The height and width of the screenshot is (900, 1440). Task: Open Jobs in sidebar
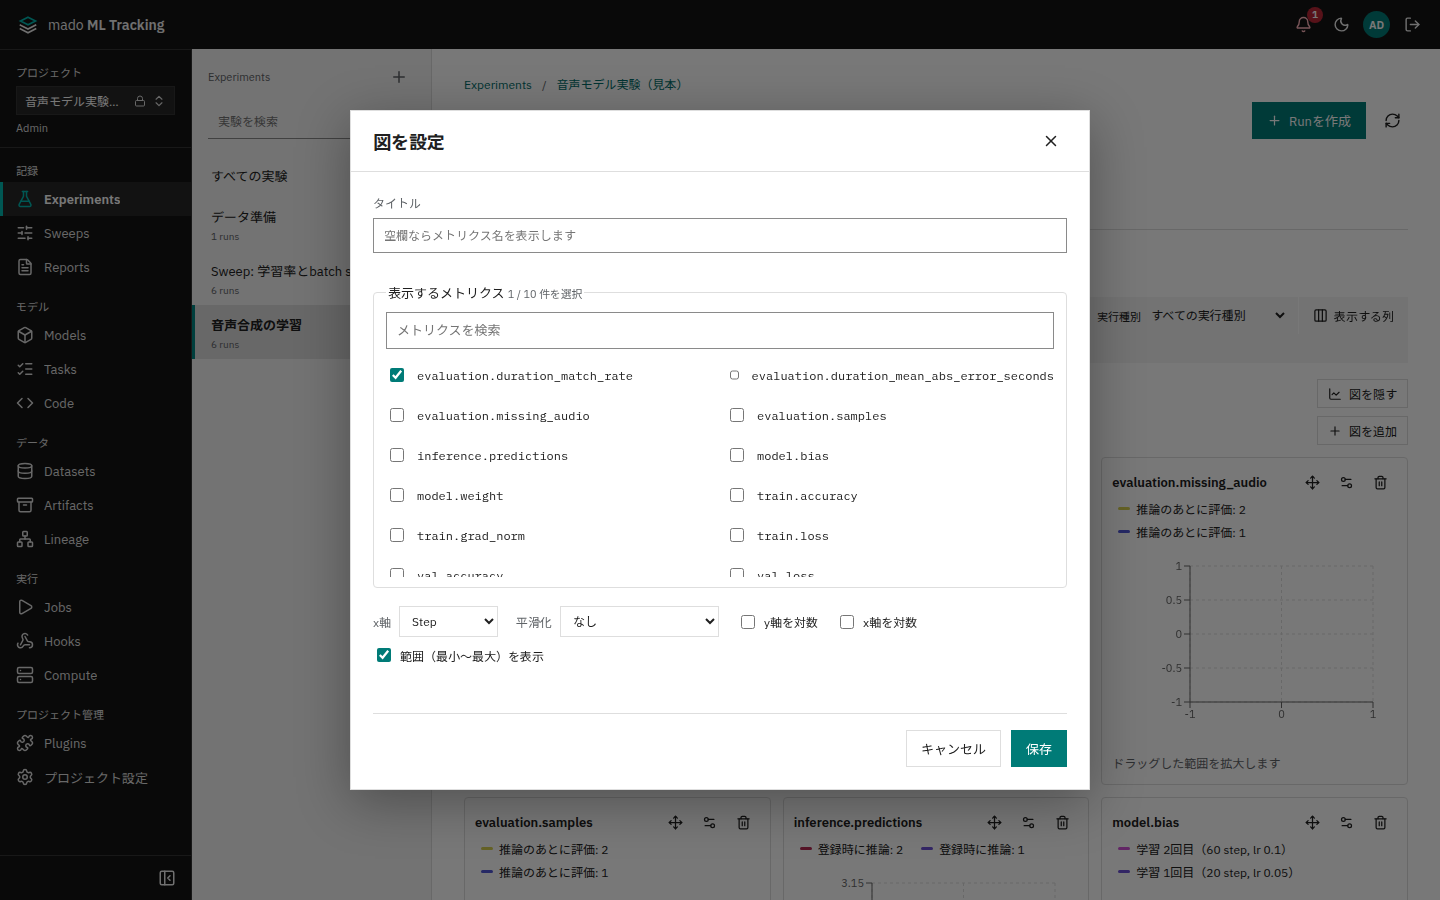pyautogui.click(x=95, y=608)
